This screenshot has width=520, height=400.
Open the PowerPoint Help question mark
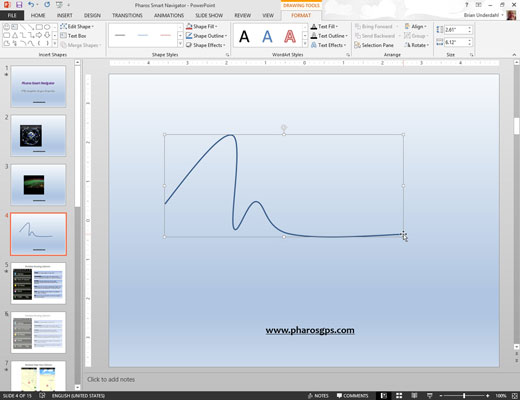467,5
